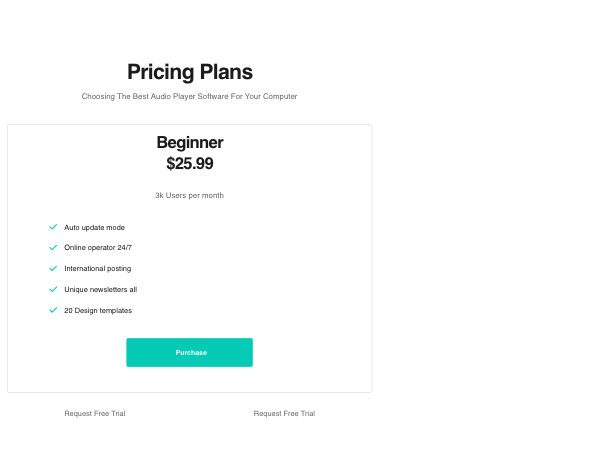Click the $25.99 price text
Screen dimensions: 600x462
190,163
